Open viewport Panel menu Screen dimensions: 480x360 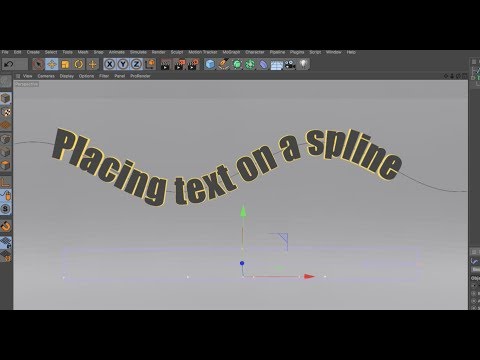click(x=119, y=76)
